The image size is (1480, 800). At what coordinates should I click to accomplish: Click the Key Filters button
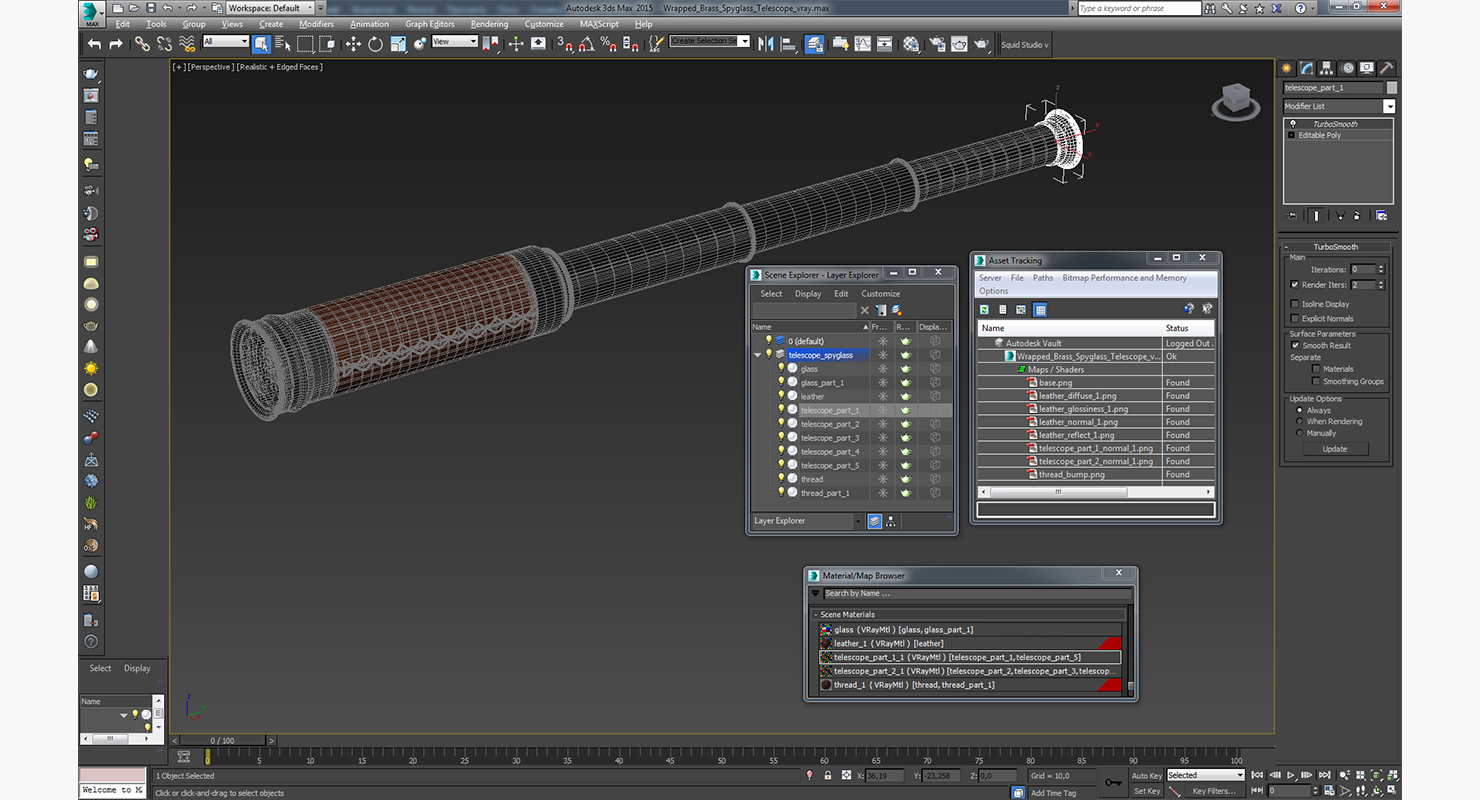click(x=1213, y=791)
